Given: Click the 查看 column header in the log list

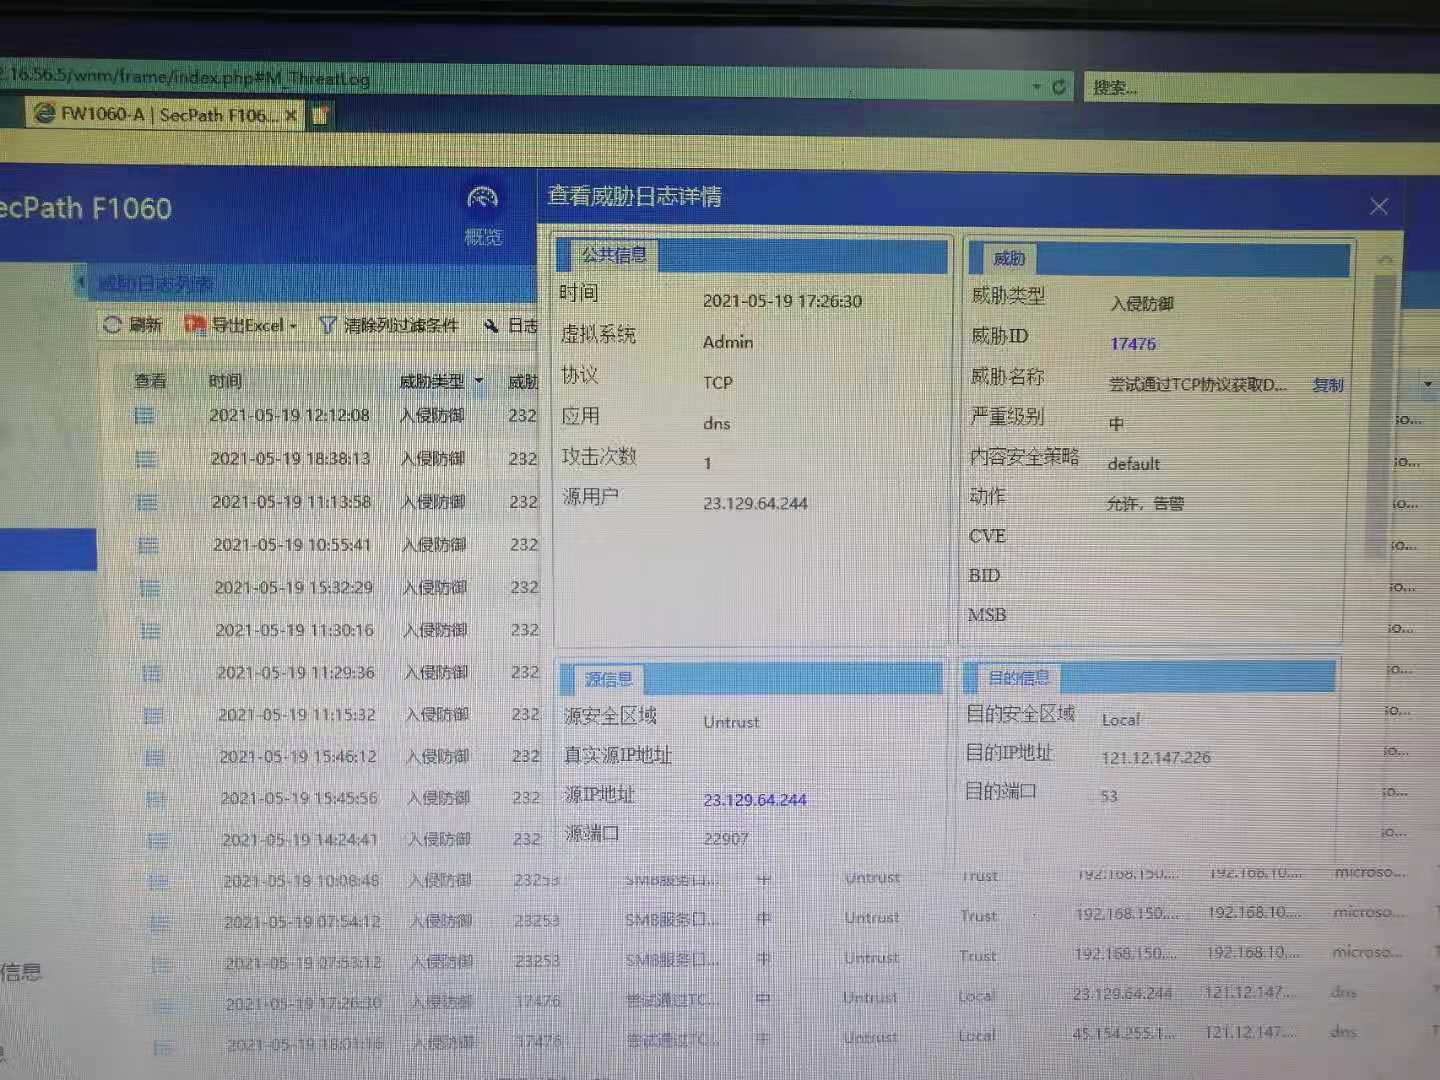Looking at the screenshot, I should [151, 381].
